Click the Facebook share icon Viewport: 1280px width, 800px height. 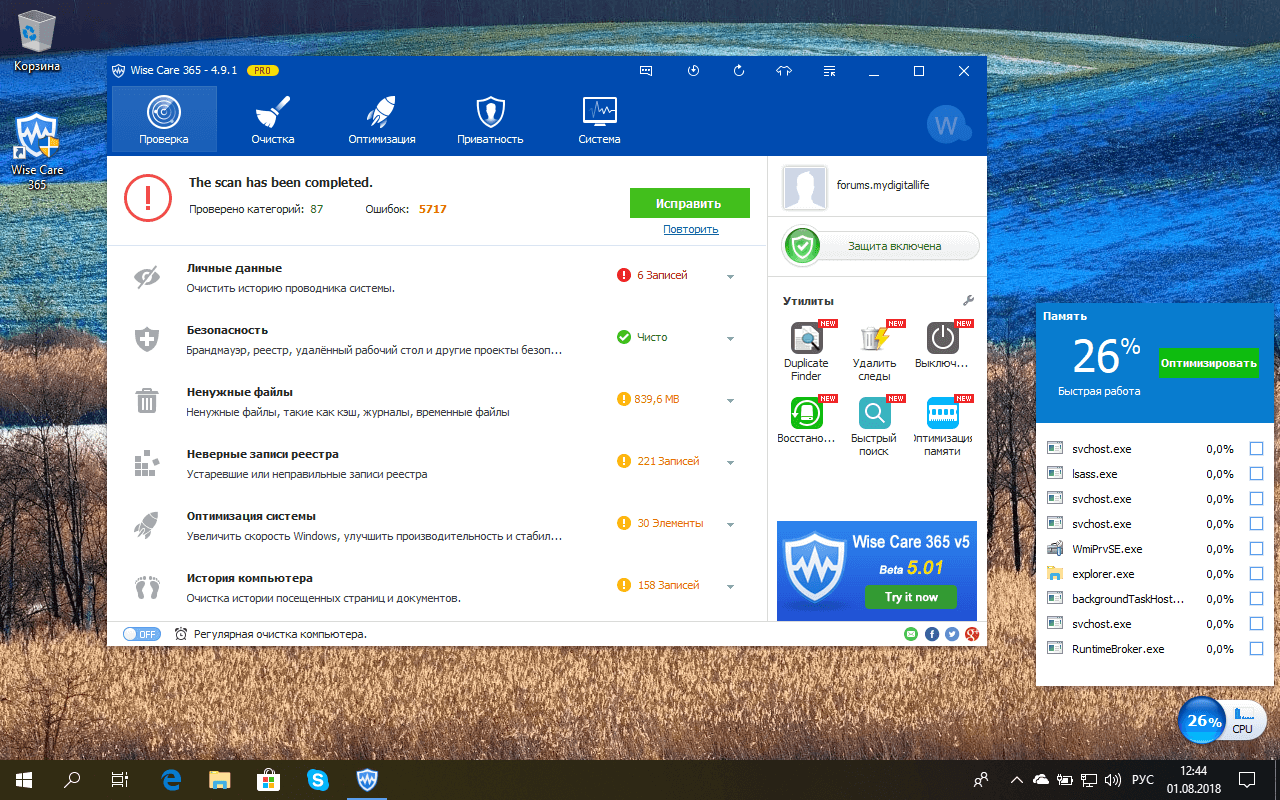(x=931, y=634)
